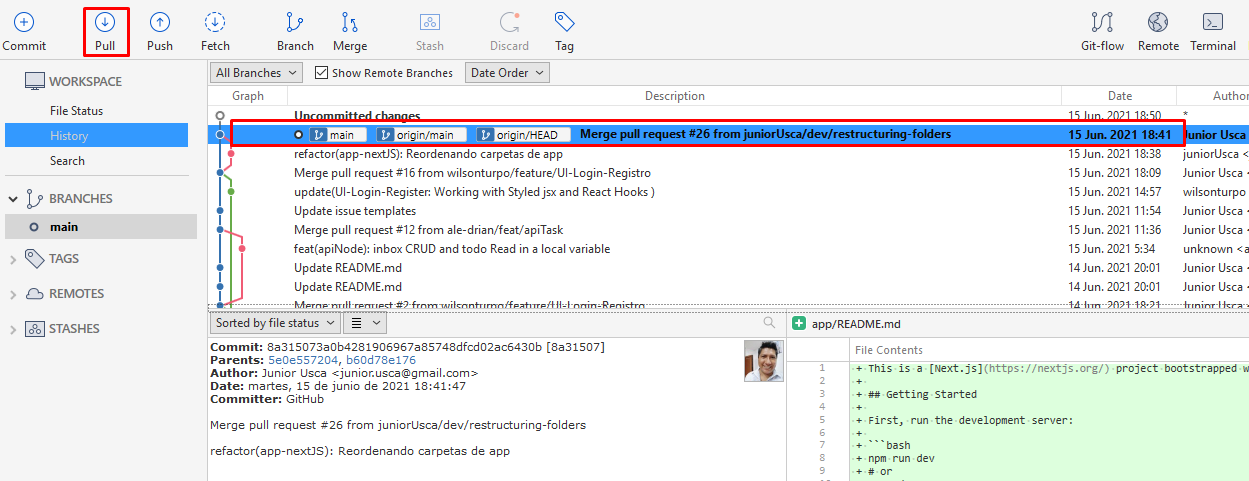Click the green plus icon beside app/README.md
This screenshot has width=1249, height=481.
coord(799,324)
